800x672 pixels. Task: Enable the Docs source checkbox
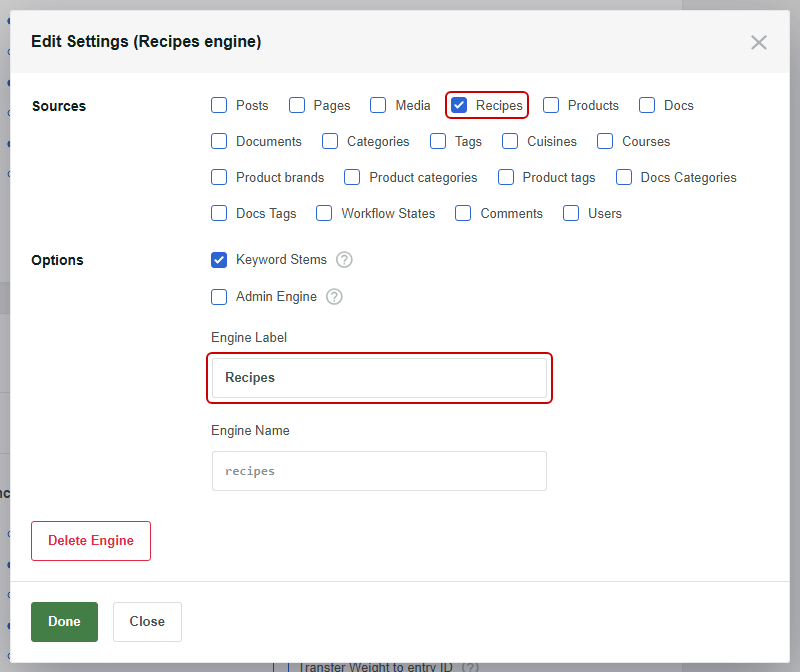click(647, 105)
